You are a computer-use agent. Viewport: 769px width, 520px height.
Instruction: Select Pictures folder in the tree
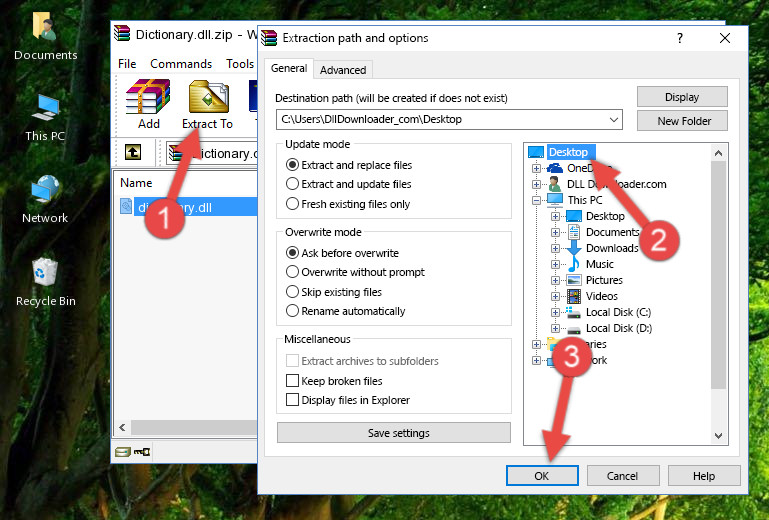tap(604, 280)
